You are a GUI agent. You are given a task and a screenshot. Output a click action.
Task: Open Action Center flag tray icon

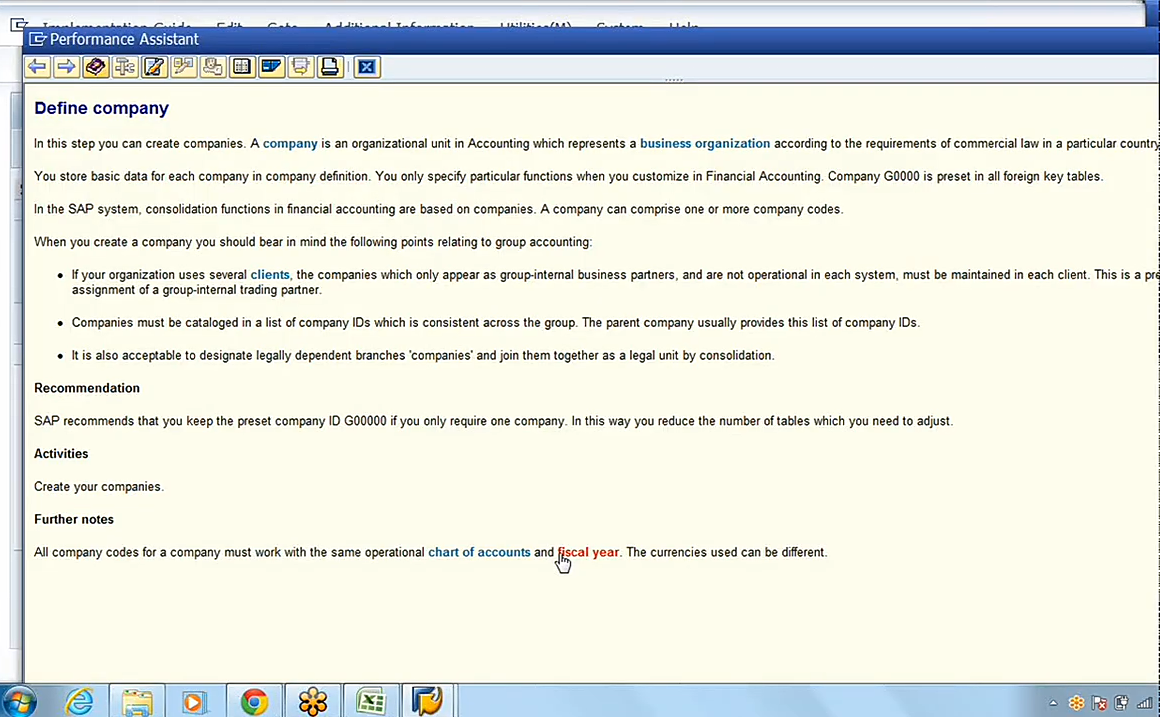coord(1099,703)
